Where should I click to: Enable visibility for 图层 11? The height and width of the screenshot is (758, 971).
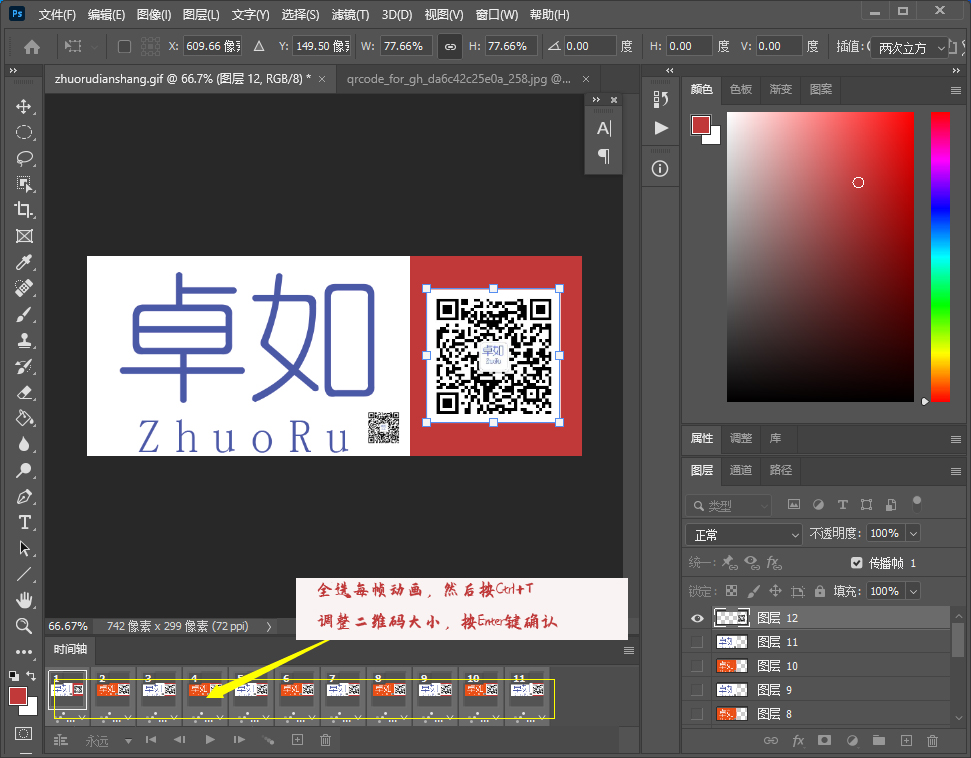(x=697, y=644)
